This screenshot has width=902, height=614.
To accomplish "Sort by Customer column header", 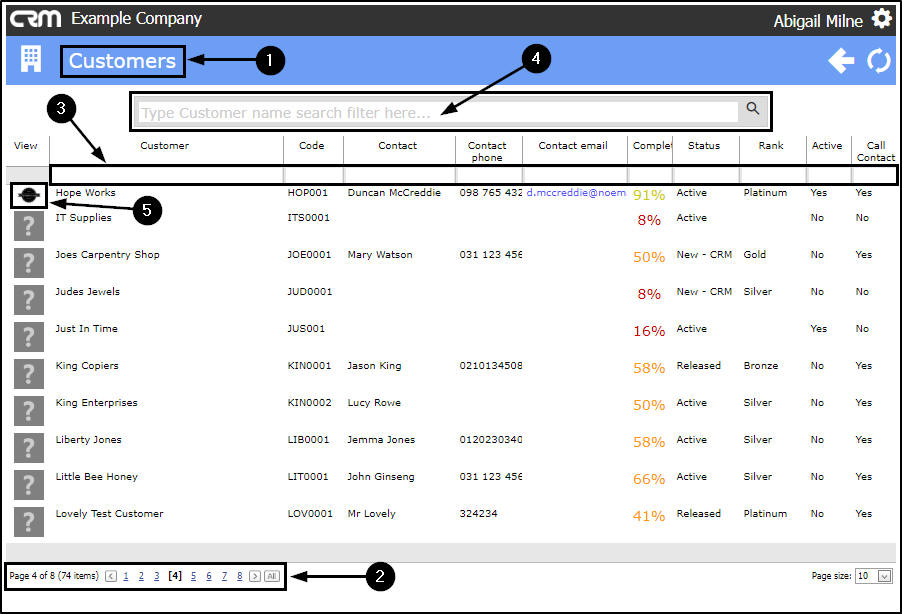I will coord(165,146).
